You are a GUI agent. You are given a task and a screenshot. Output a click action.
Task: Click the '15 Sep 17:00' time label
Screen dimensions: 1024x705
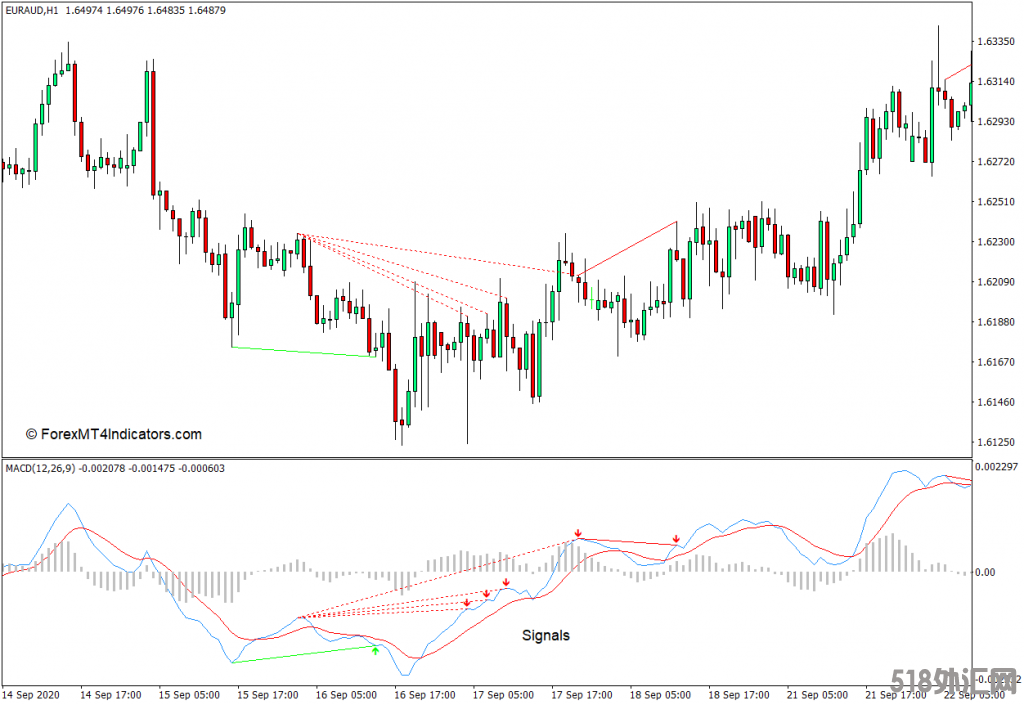(x=268, y=695)
